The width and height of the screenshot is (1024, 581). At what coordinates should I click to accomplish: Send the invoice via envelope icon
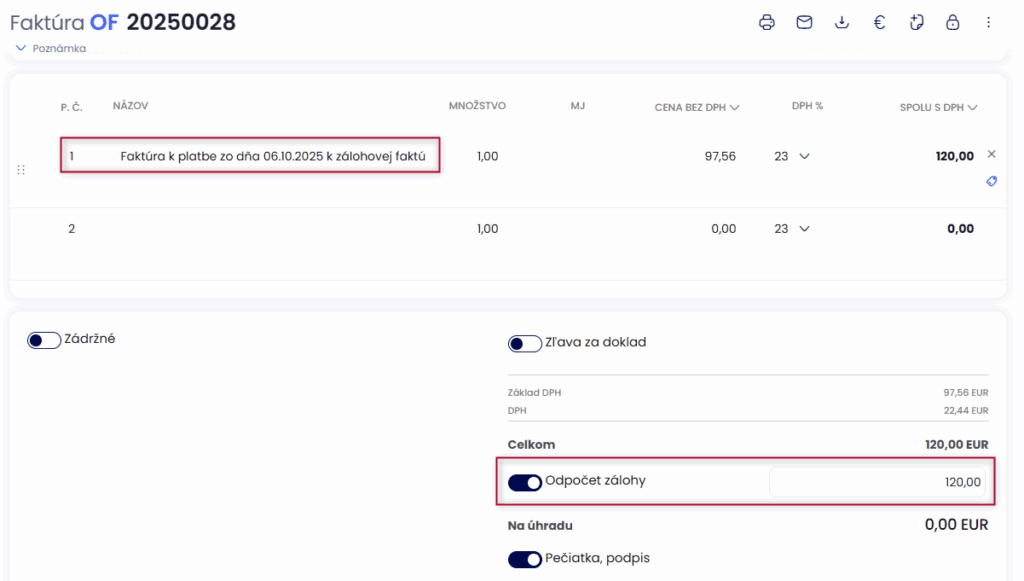click(804, 22)
